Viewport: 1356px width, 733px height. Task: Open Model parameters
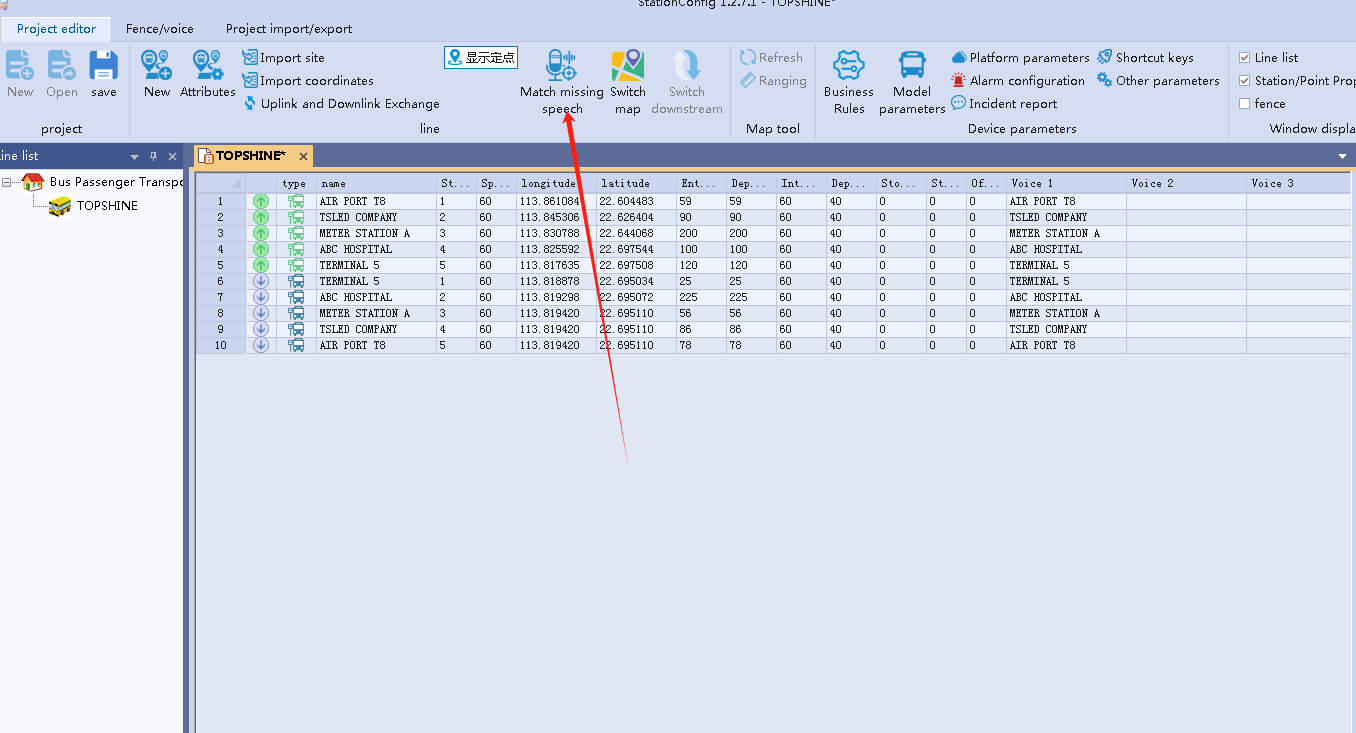tap(912, 67)
